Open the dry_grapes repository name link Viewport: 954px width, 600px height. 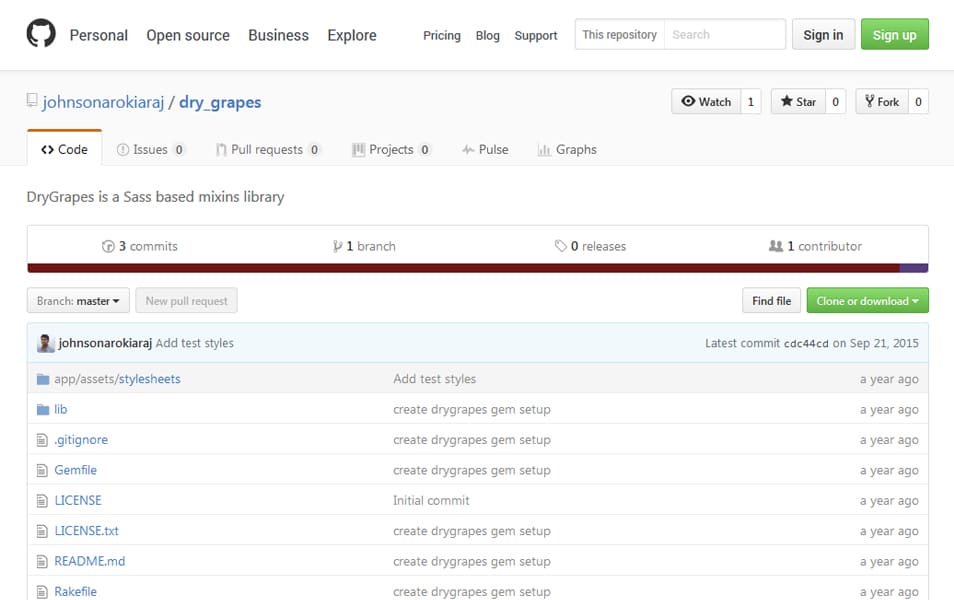[220, 102]
